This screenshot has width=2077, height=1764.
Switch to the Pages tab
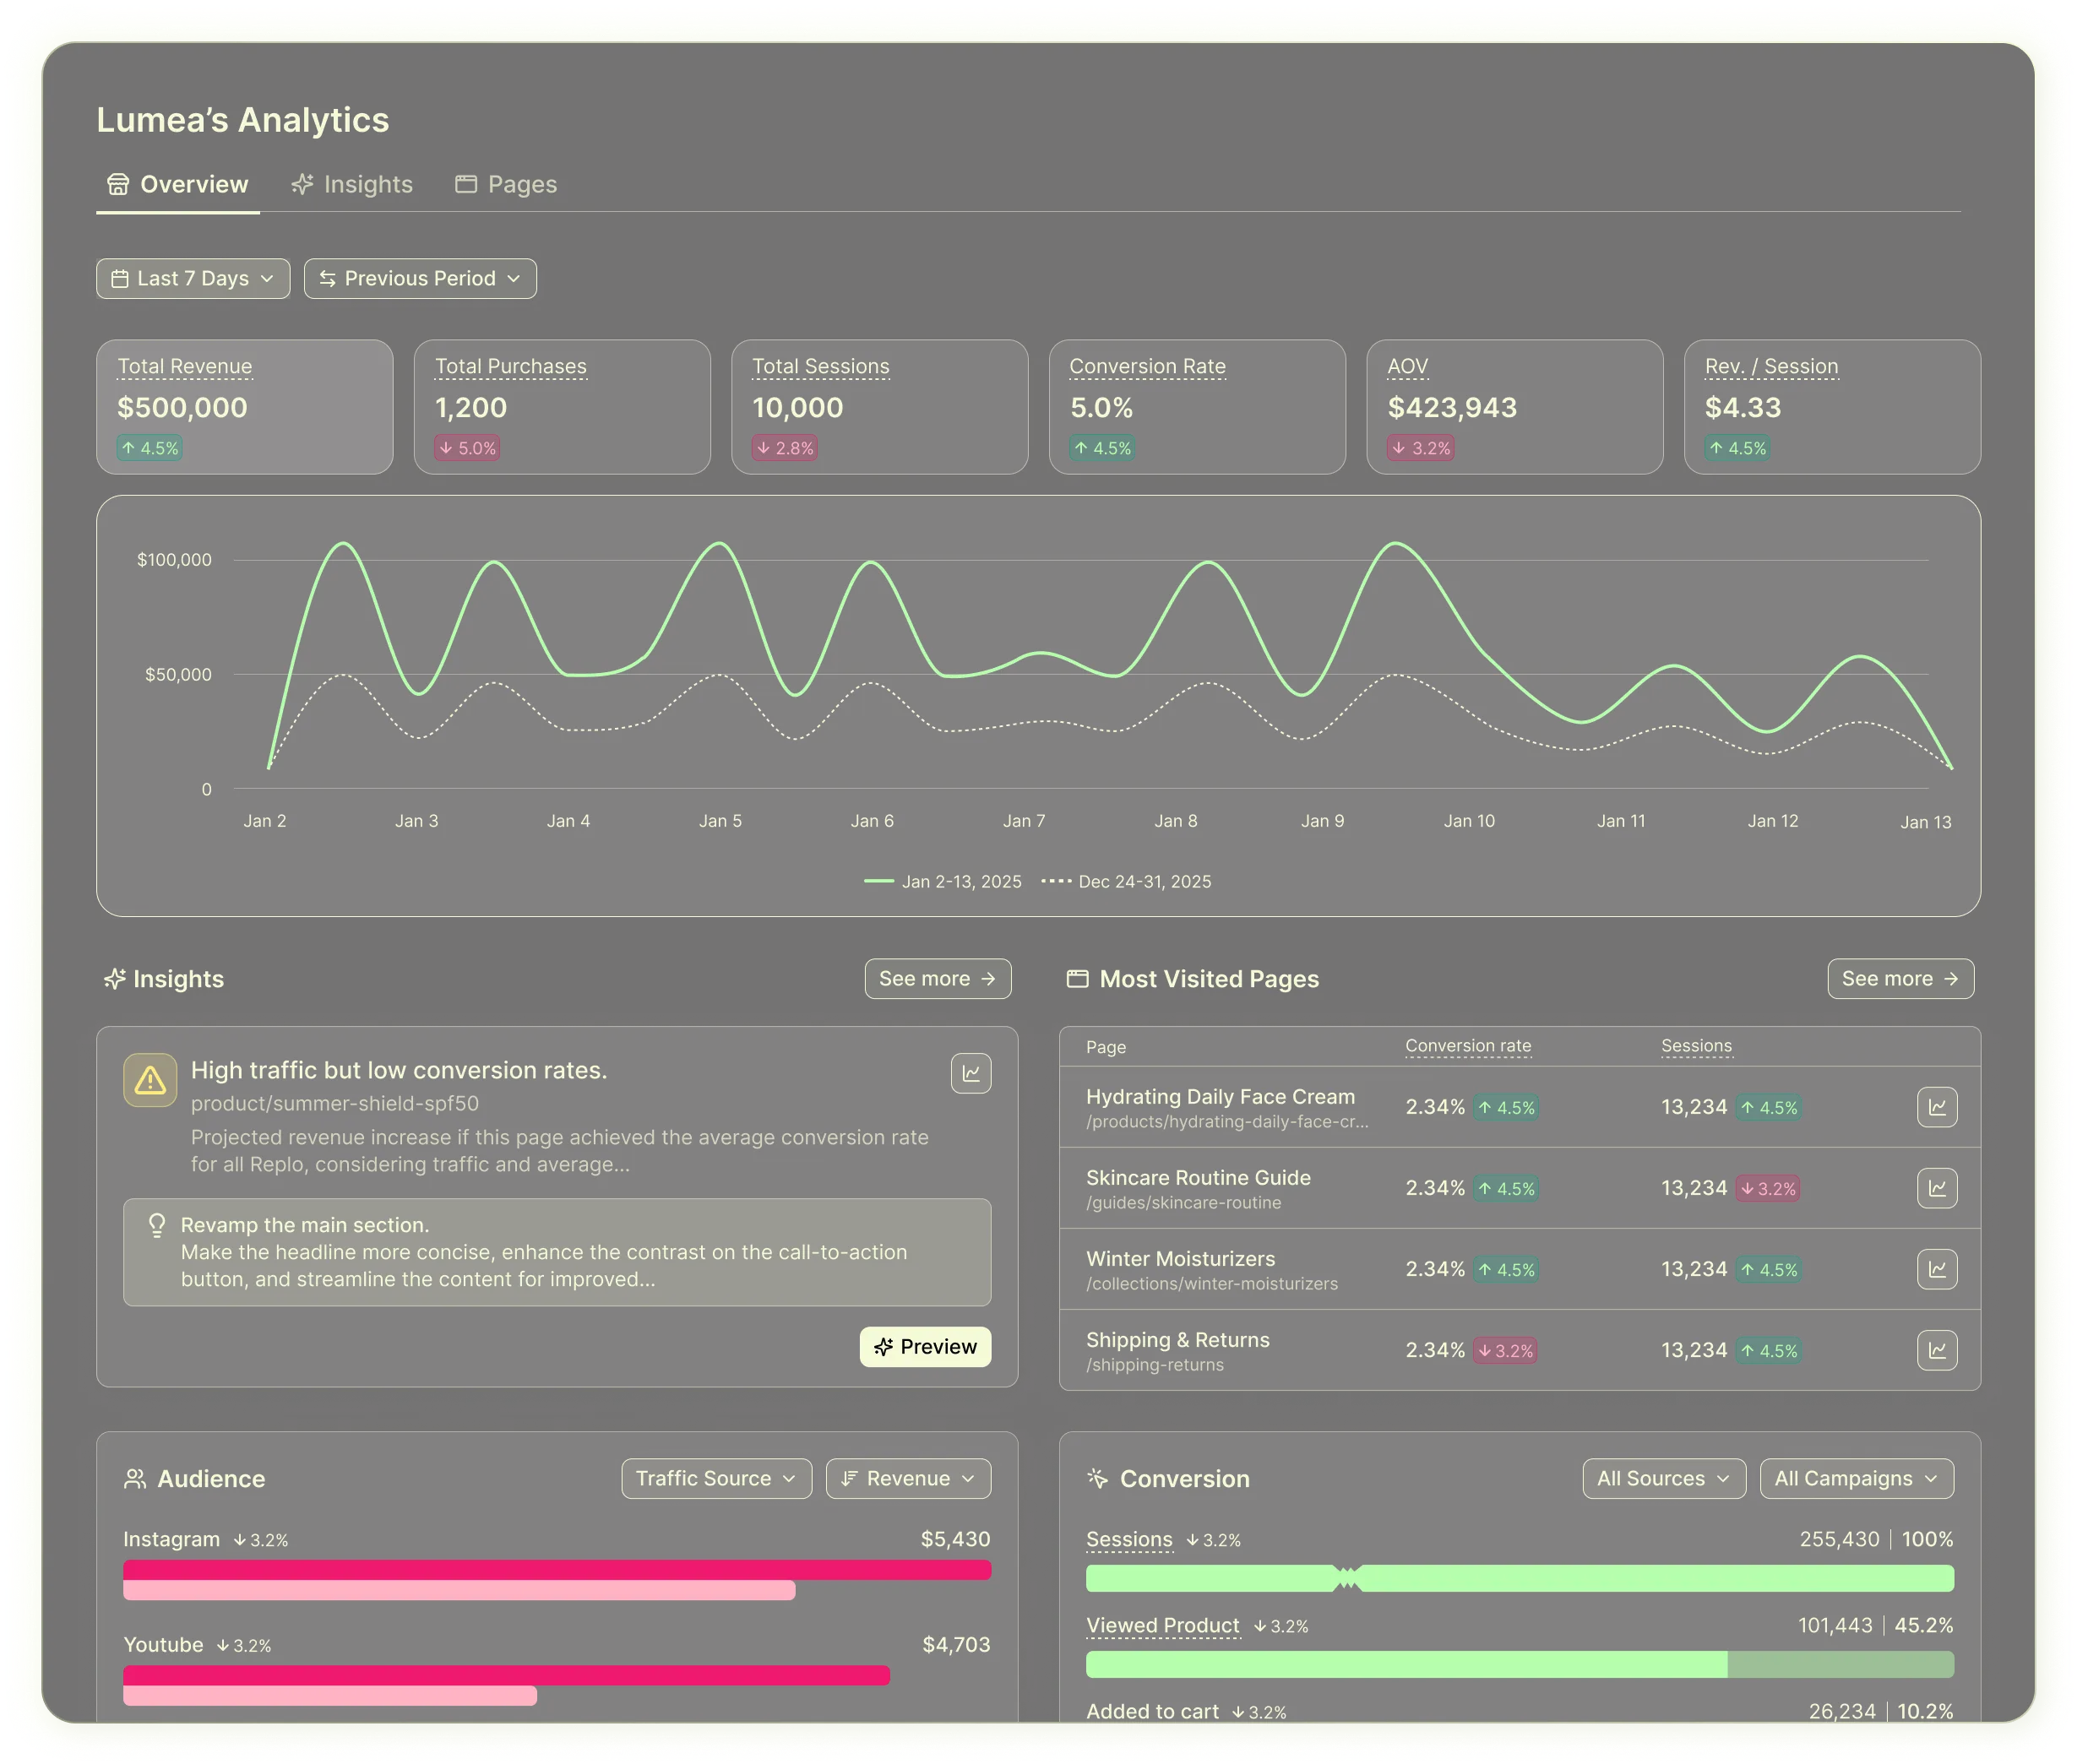[506, 184]
